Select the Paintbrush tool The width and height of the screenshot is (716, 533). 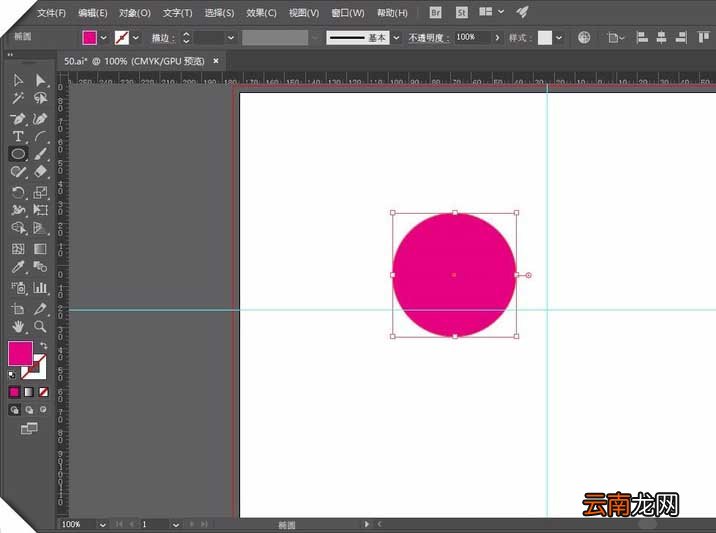click(40, 154)
